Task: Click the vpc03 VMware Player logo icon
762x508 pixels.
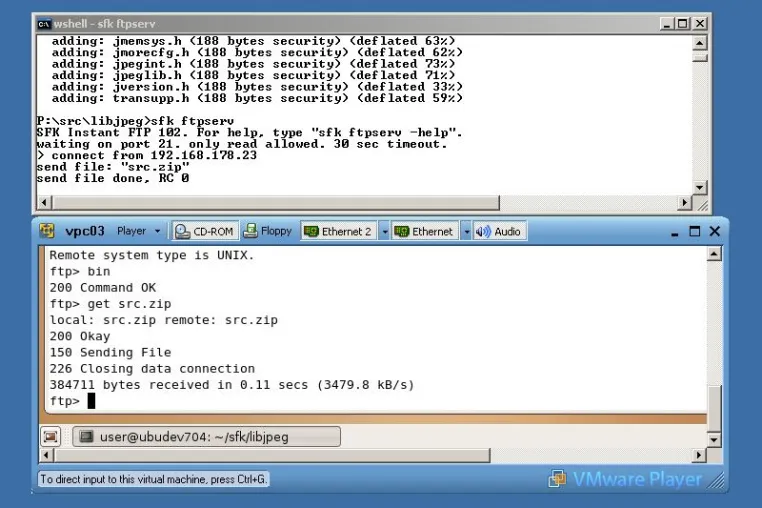Action: tap(47, 230)
